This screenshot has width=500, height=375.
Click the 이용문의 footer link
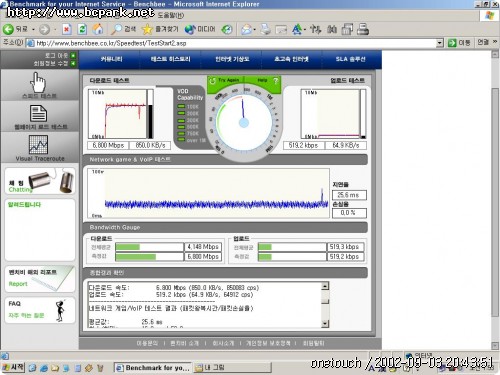(147, 343)
